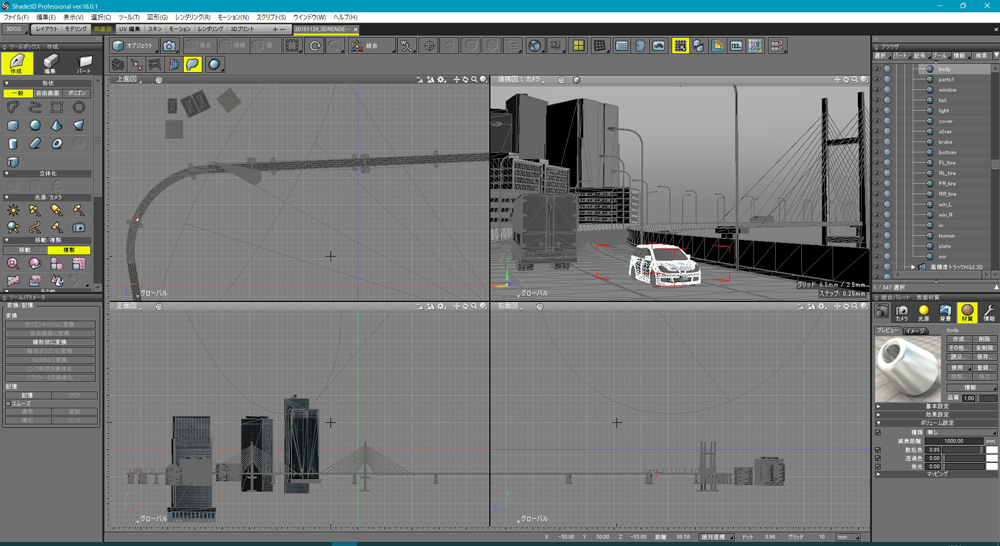Click the 全削除 button in material palette
1000x546 pixels.
[x=984, y=348]
